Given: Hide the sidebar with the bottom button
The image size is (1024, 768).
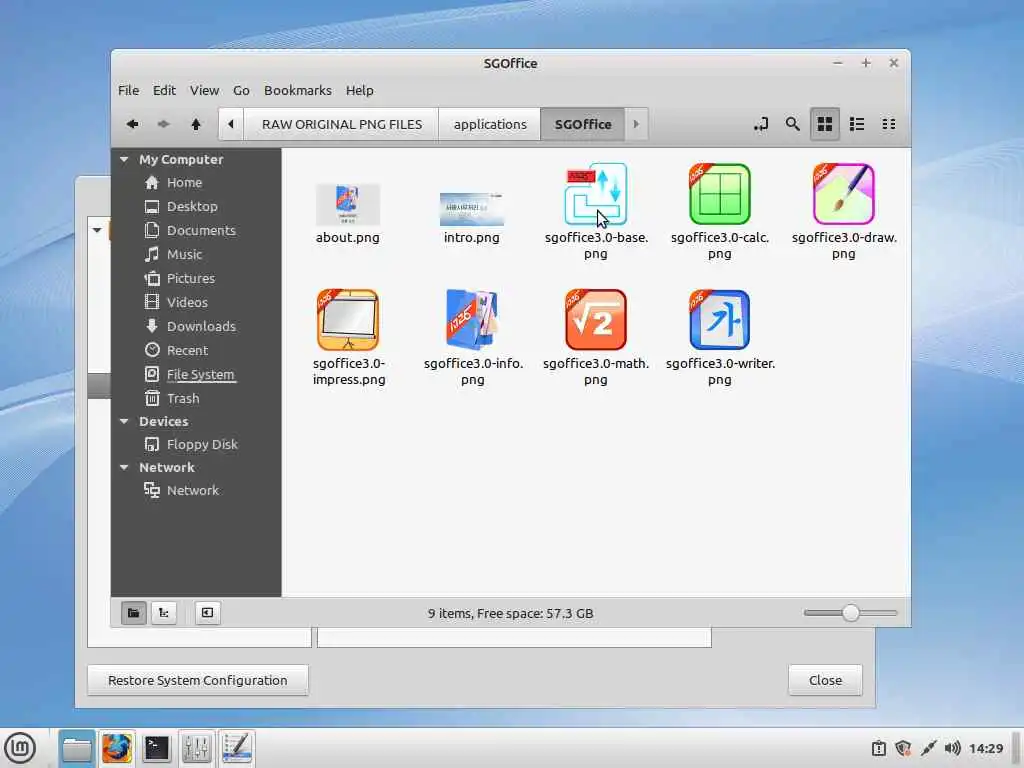Looking at the screenshot, I should pos(207,613).
